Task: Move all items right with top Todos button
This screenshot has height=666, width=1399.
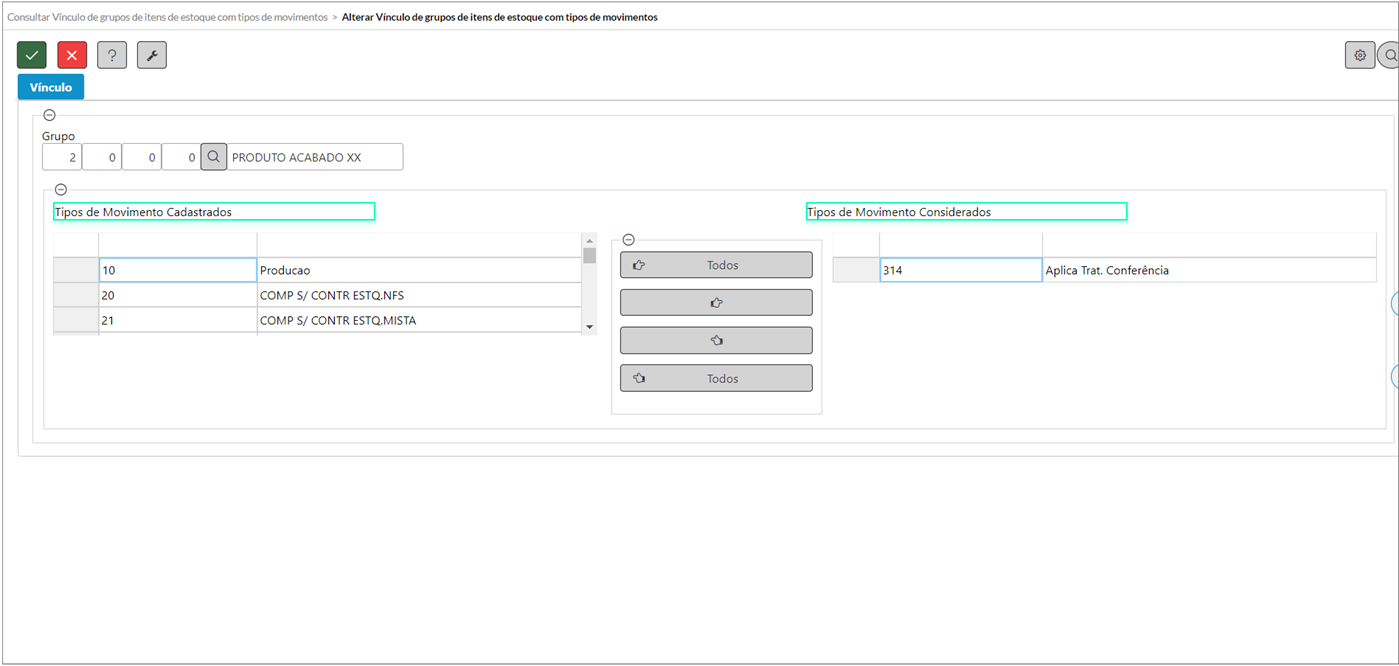Action: pos(716,265)
